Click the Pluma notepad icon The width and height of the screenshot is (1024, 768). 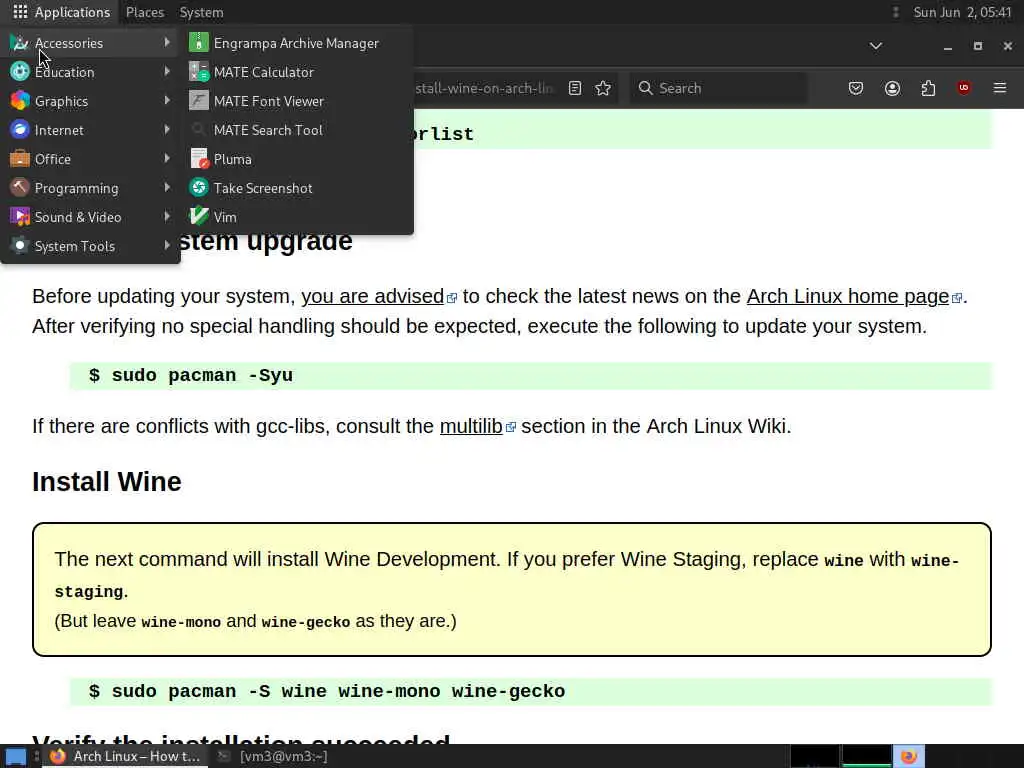click(199, 159)
